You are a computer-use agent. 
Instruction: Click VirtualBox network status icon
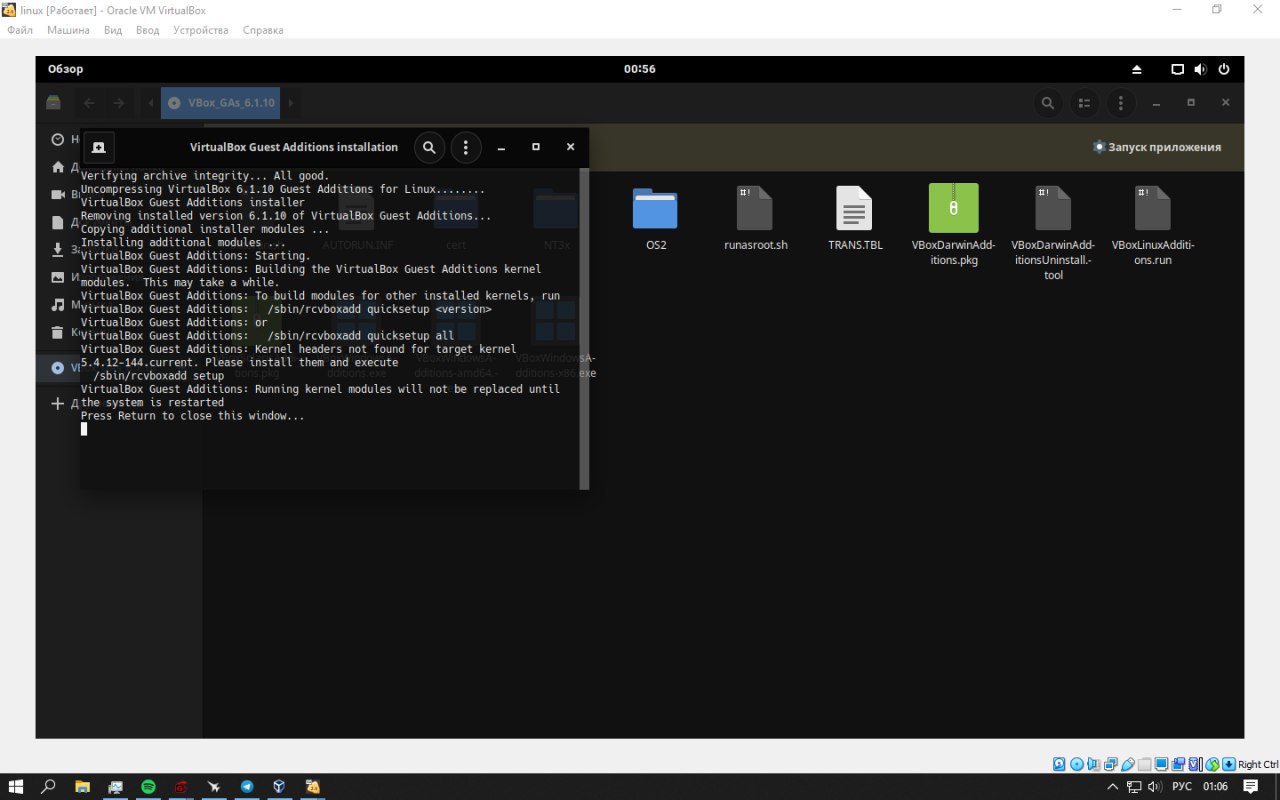pos(1111,764)
